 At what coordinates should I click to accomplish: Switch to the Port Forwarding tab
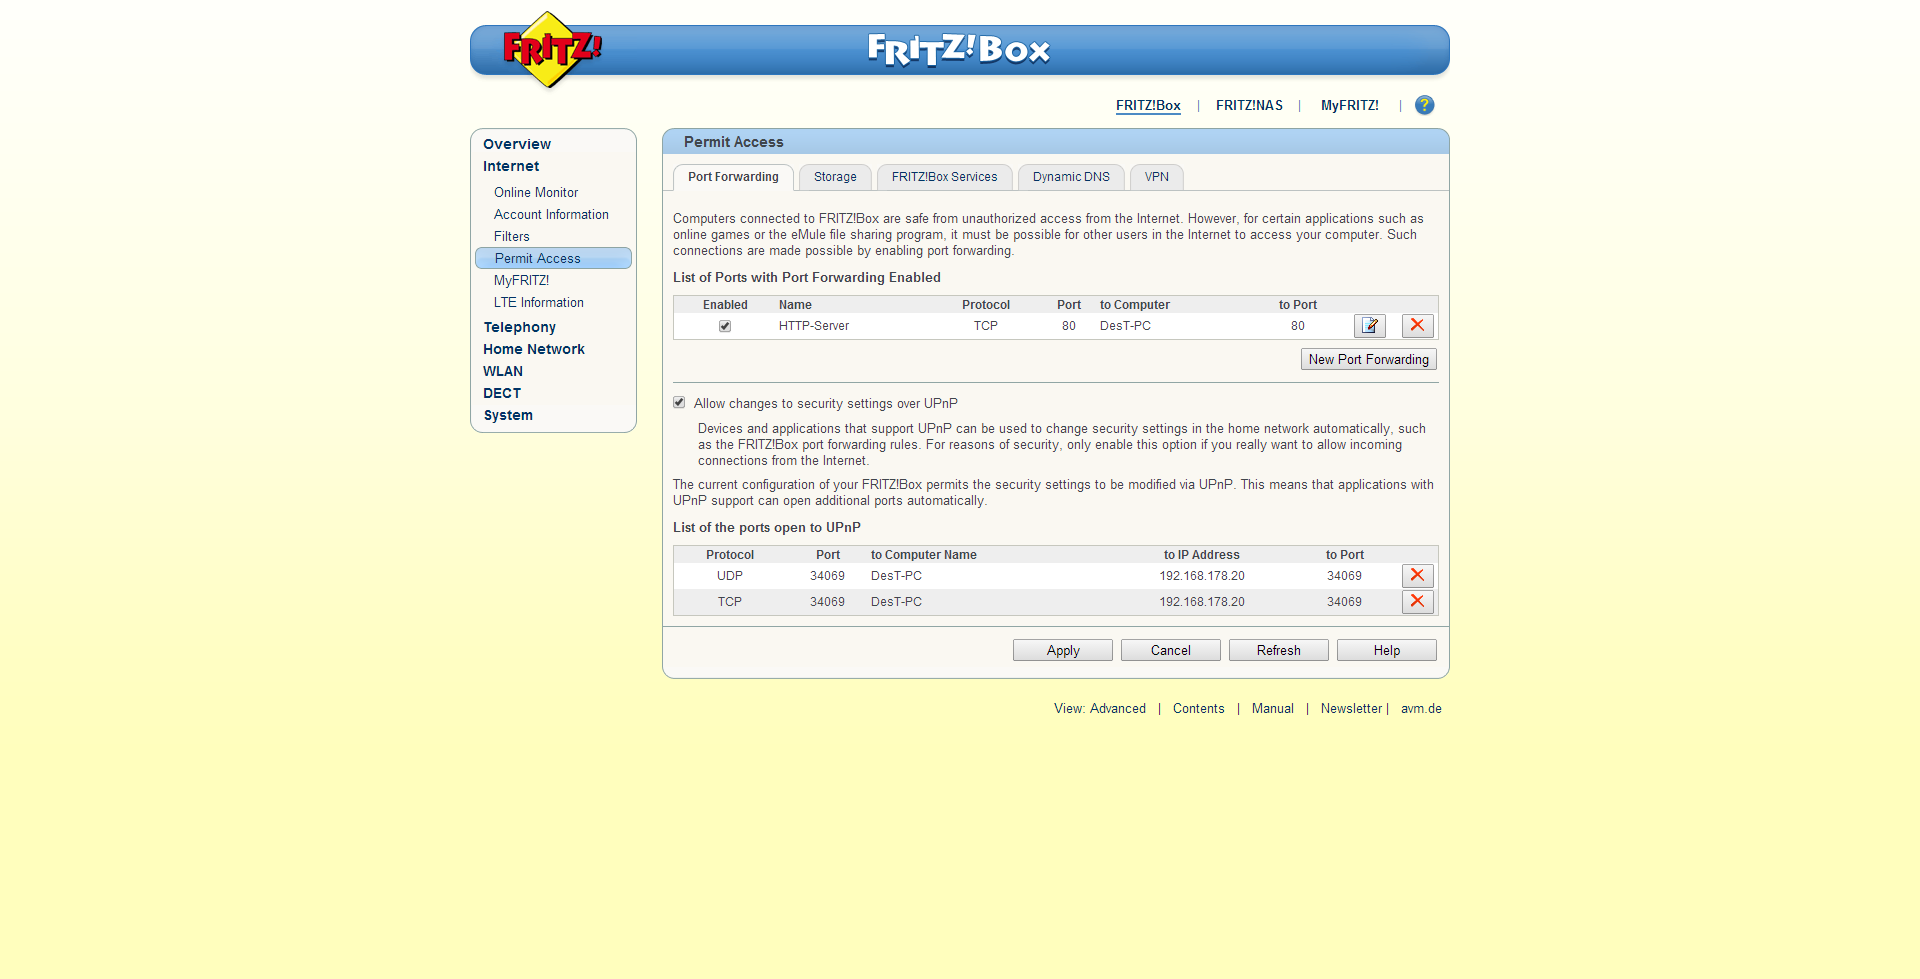(733, 177)
